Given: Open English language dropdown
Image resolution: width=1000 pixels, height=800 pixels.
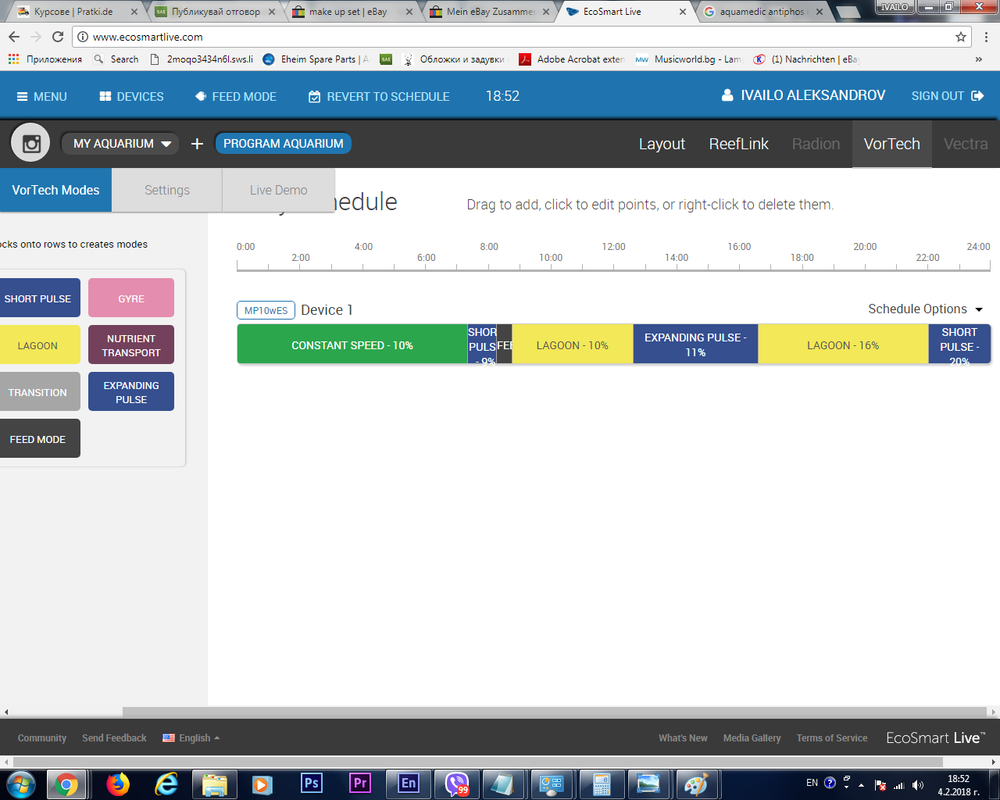Looking at the screenshot, I should point(191,737).
